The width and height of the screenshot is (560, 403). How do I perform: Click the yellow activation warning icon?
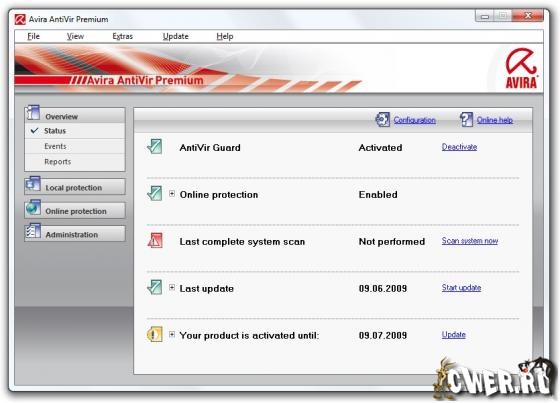[x=155, y=334]
